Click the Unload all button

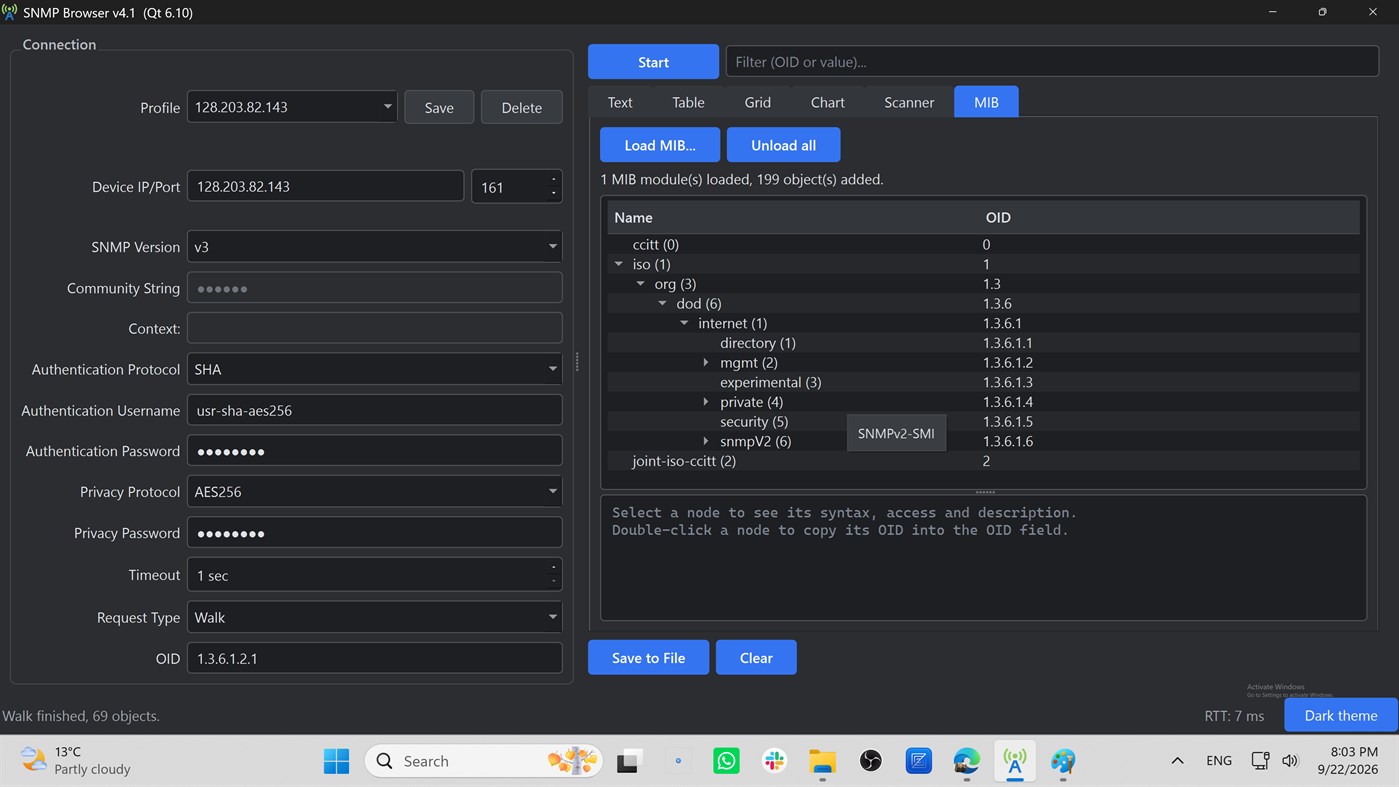[x=783, y=145]
